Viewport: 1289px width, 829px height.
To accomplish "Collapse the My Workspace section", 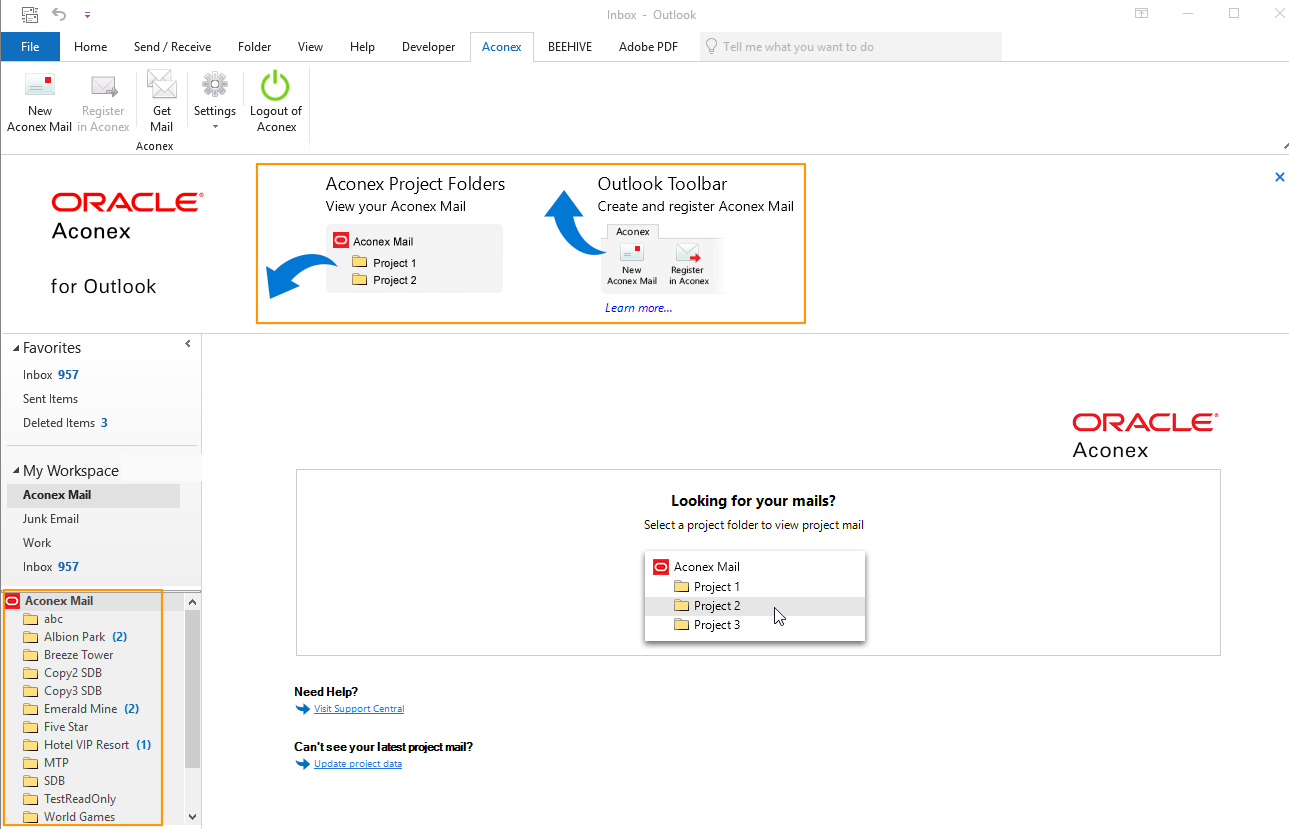I will (16, 471).
